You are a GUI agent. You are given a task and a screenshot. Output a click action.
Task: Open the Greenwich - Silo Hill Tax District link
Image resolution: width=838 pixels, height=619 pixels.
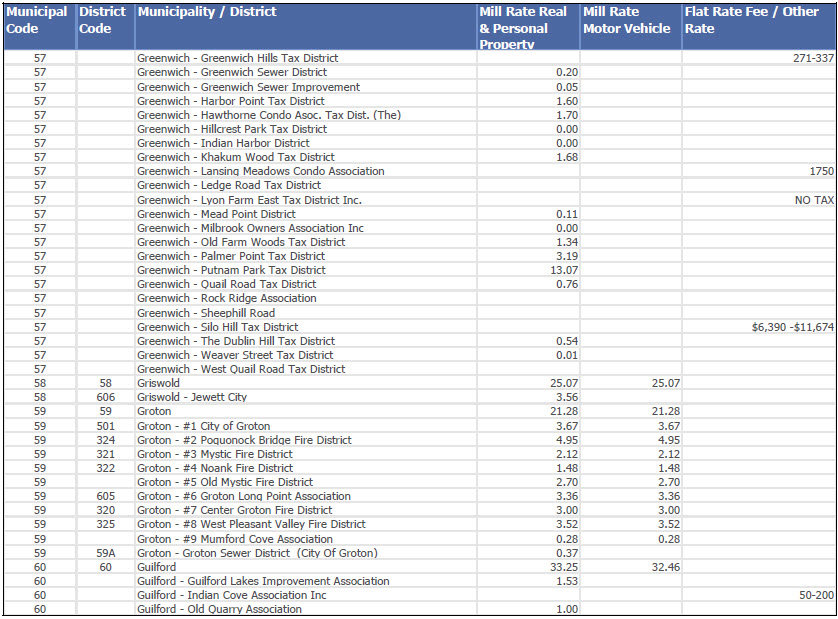tap(218, 327)
